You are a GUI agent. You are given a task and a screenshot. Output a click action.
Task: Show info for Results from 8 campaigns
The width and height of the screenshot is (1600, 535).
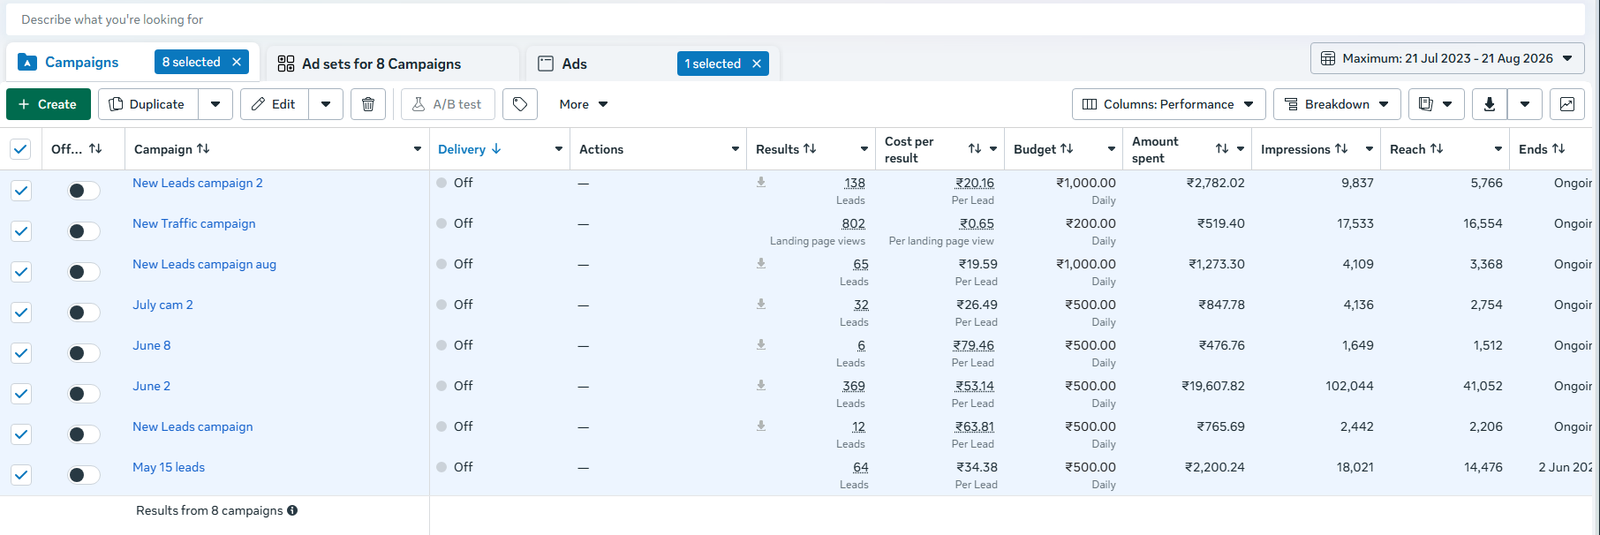[292, 510]
